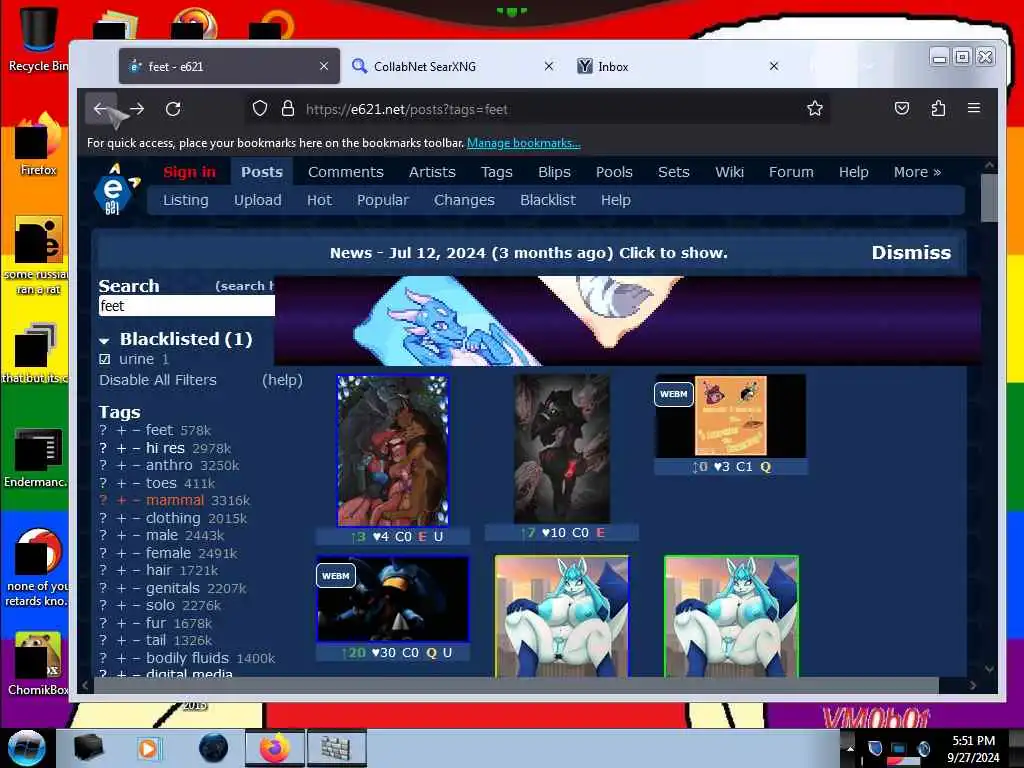1024x768 pixels.
Task: Open the dark globe taskbar icon
Action: pos(214,748)
